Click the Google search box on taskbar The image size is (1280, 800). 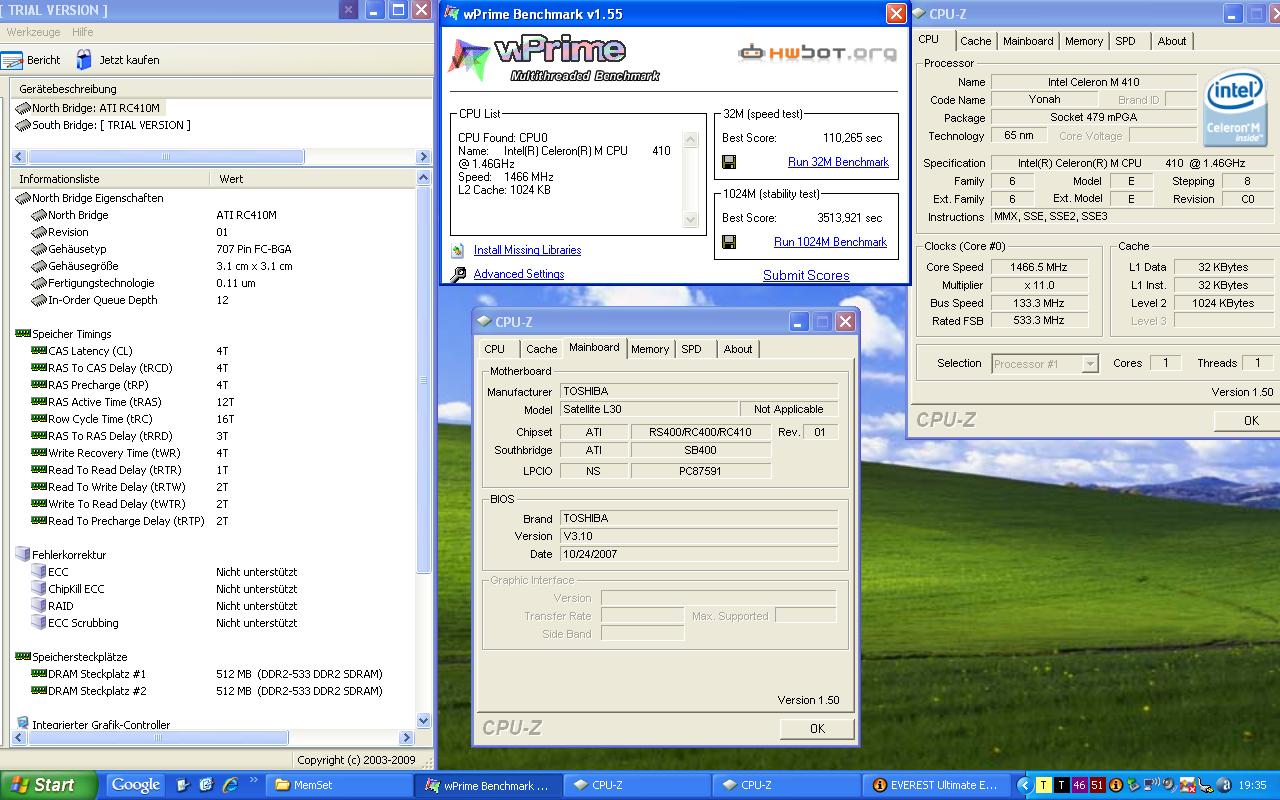pyautogui.click(x=136, y=785)
